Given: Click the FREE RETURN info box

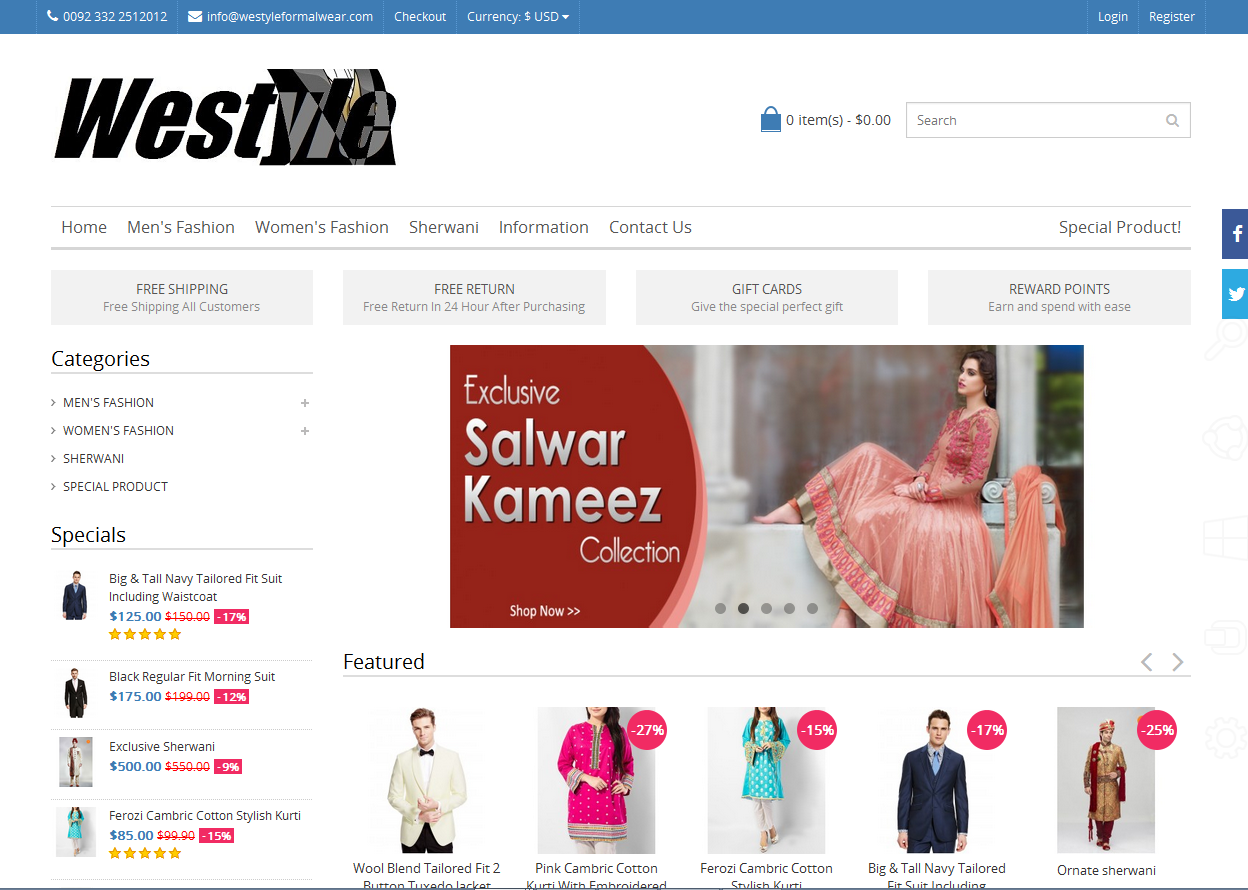Looking at the screenshot, I should (474, 297).
